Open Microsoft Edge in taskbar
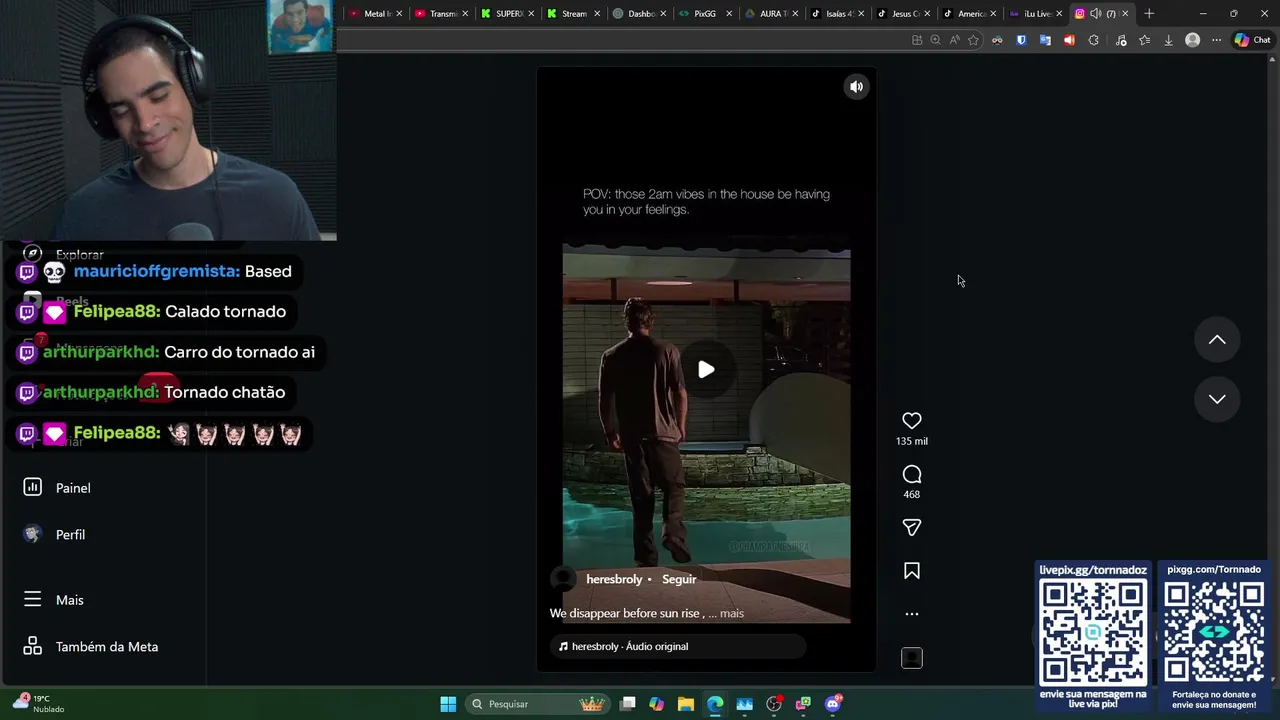This screenshot has width=1280, height=720. tap(715, 704)
